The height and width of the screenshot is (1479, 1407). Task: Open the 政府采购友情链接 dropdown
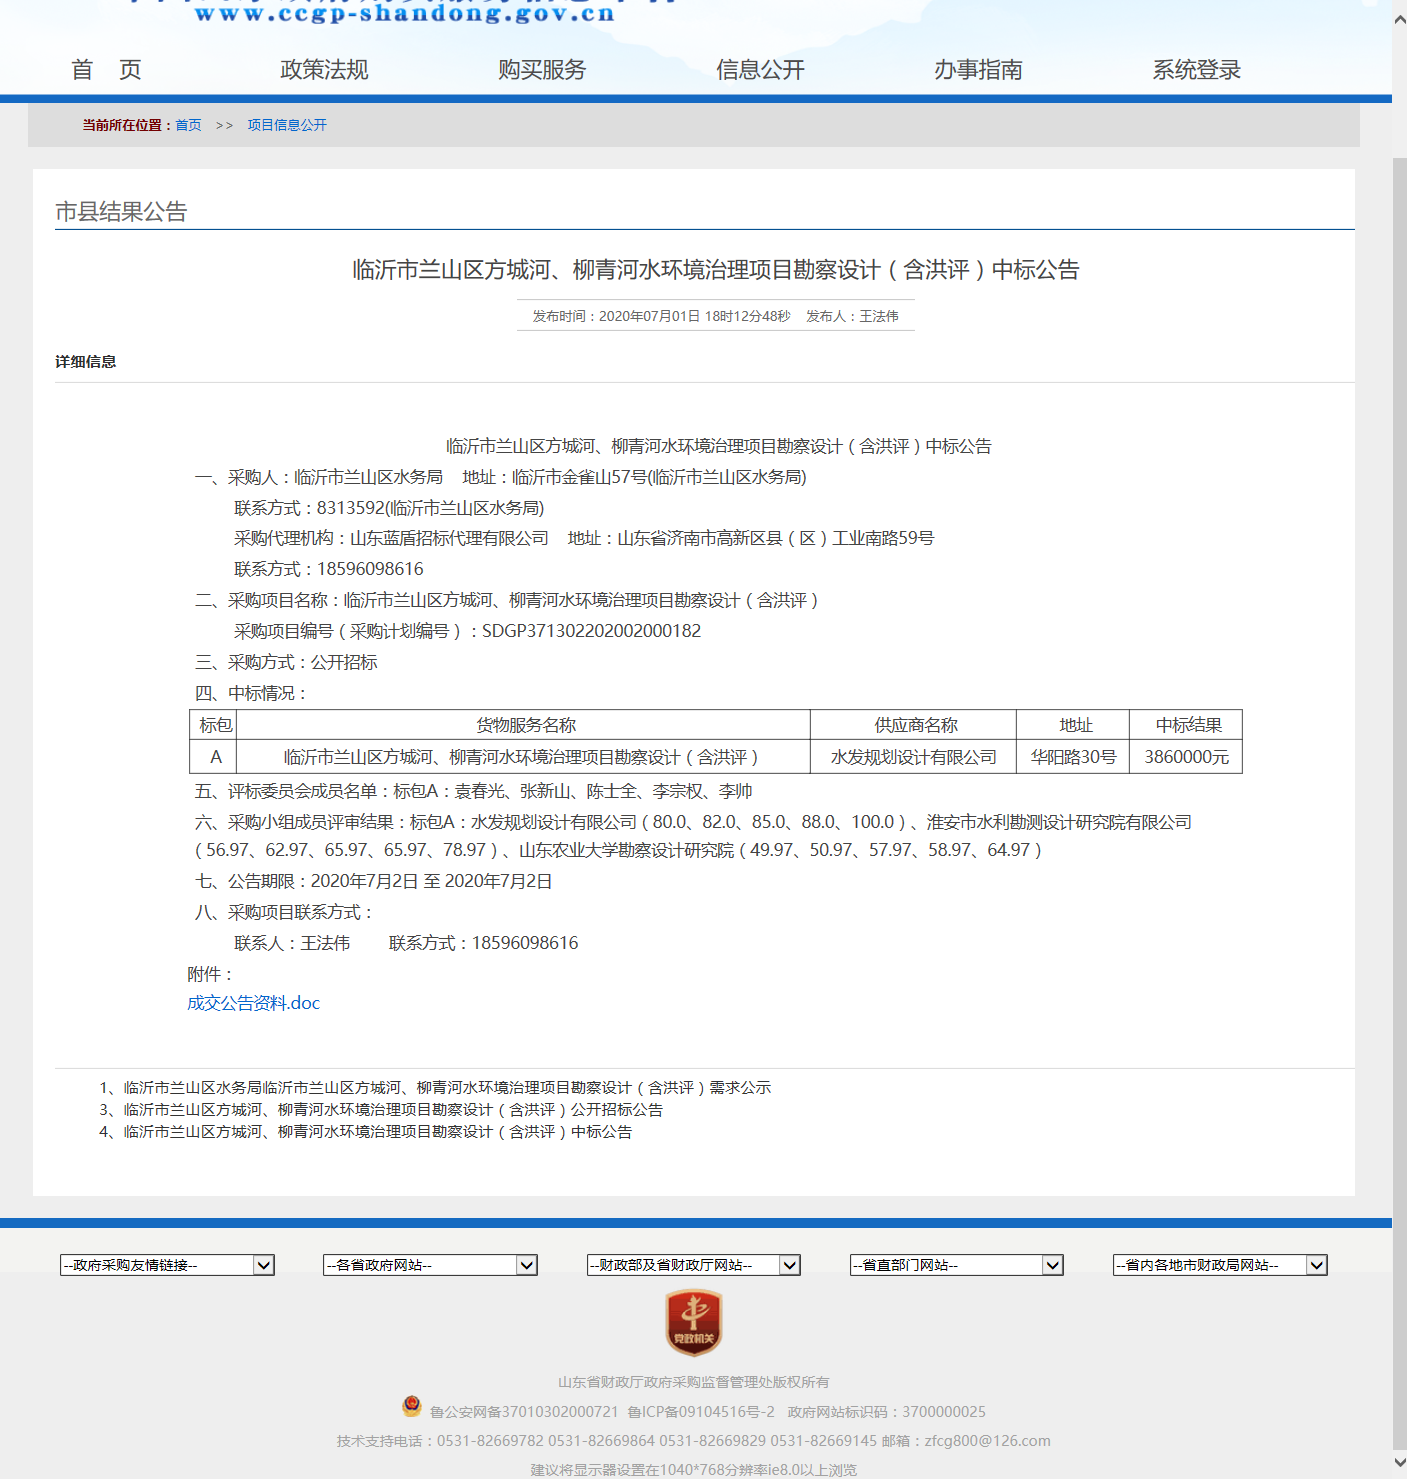pos(167,1265)
